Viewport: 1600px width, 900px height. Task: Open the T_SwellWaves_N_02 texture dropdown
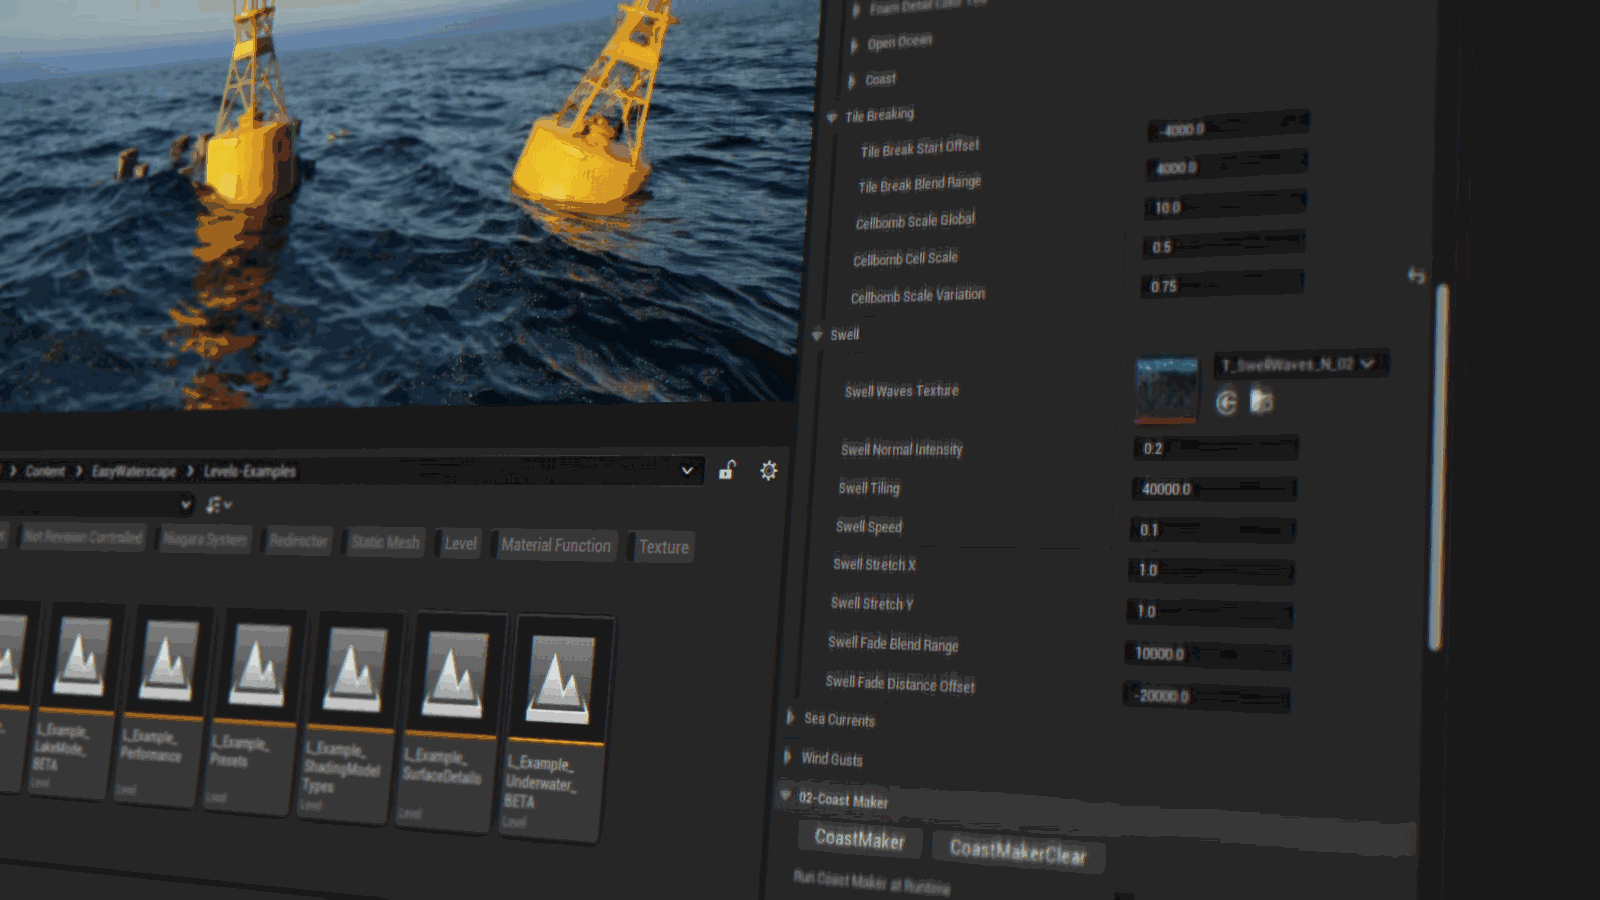[1301, 364]
